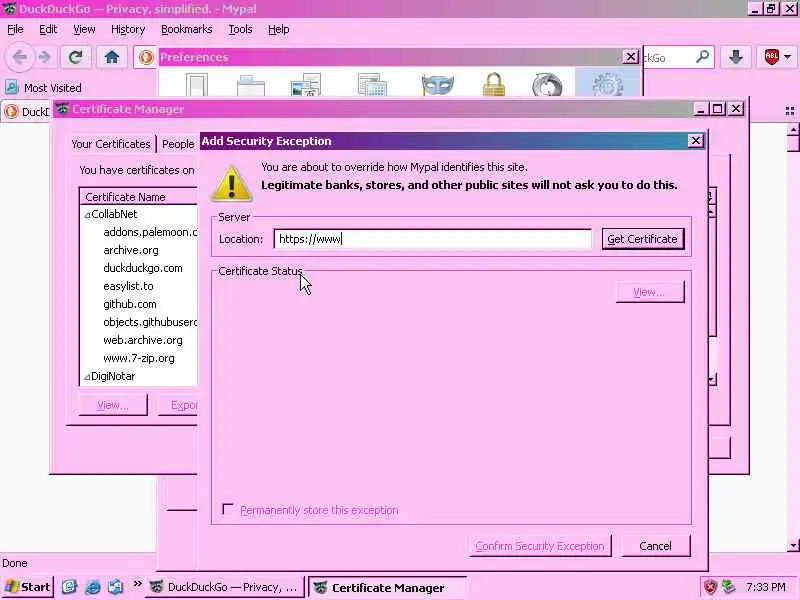The image size is (800, 600).
Task: Click the Certificate Name column header
Action: pyautogui.click(x=139, y=197)
